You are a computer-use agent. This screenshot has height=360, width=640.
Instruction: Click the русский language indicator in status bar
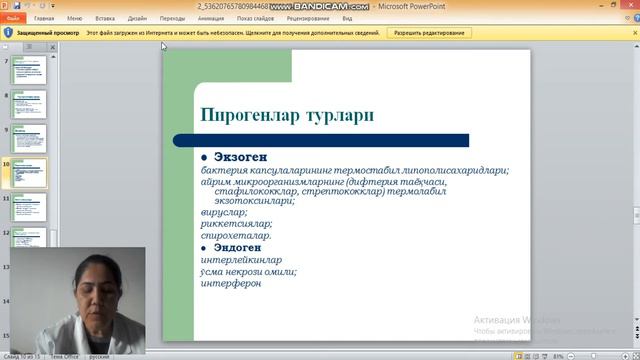[x=99, y=356]
